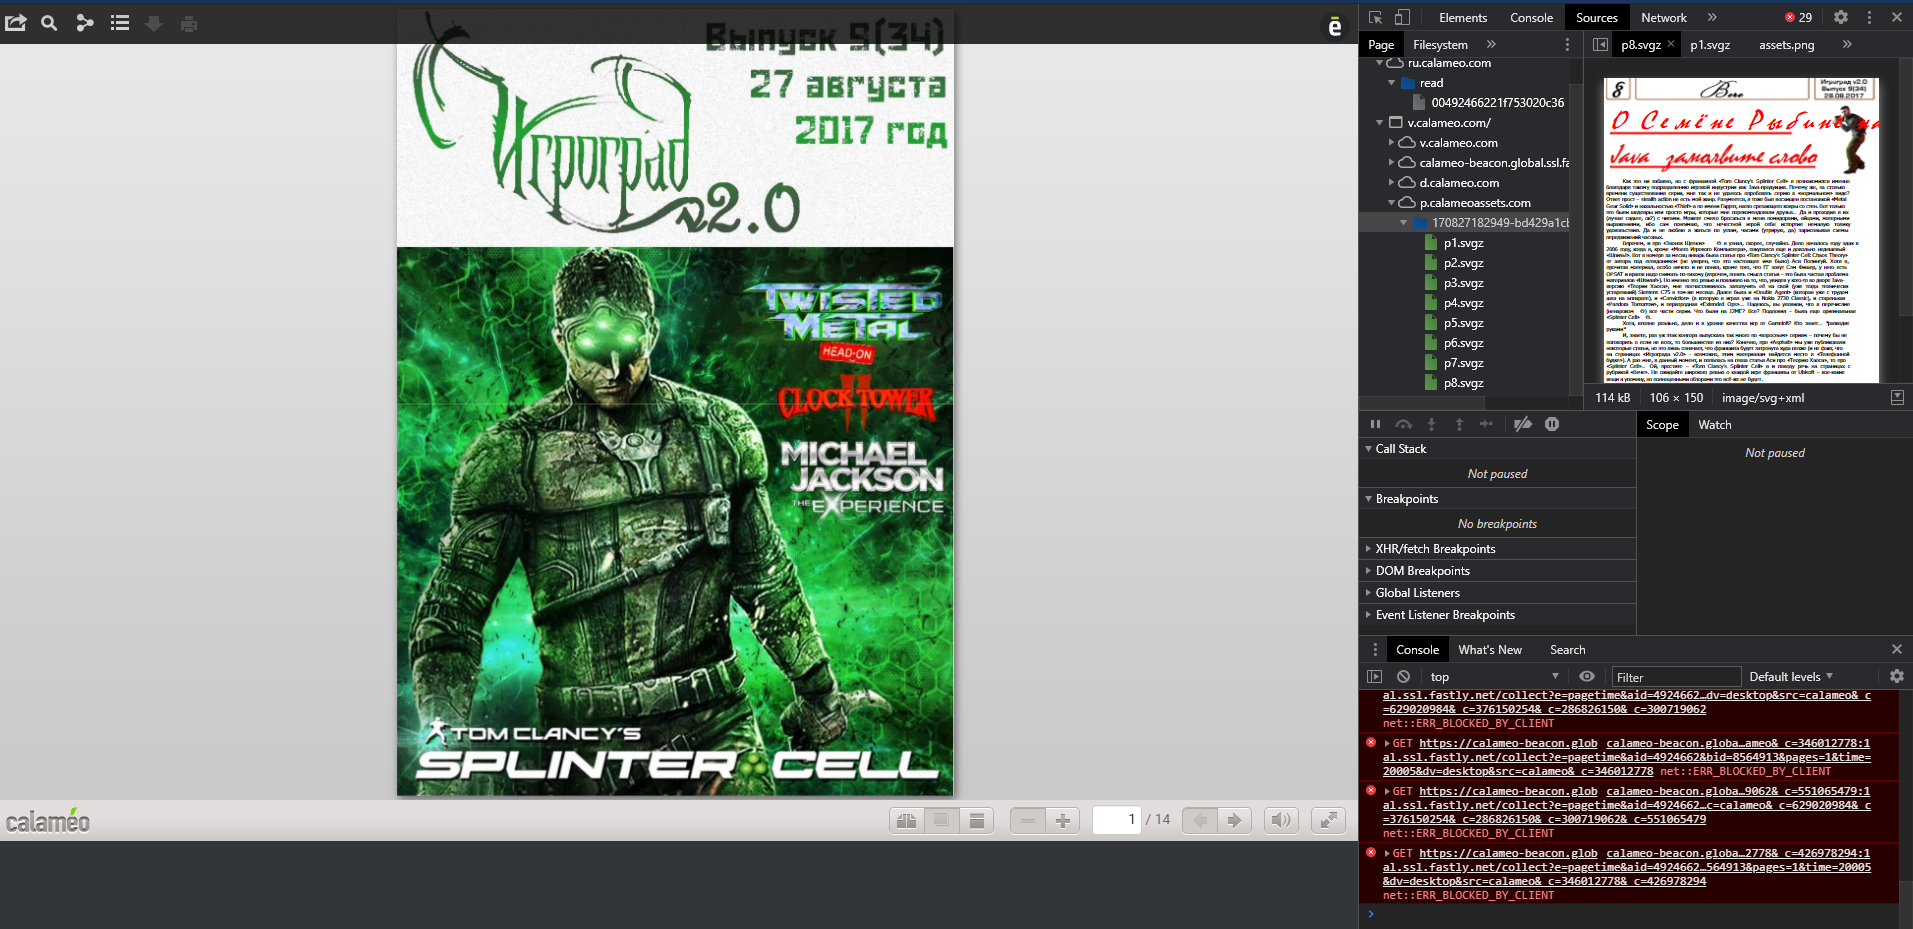Toggle the live expression eye icon
1913x929 pixels.
coord(1587,677)
